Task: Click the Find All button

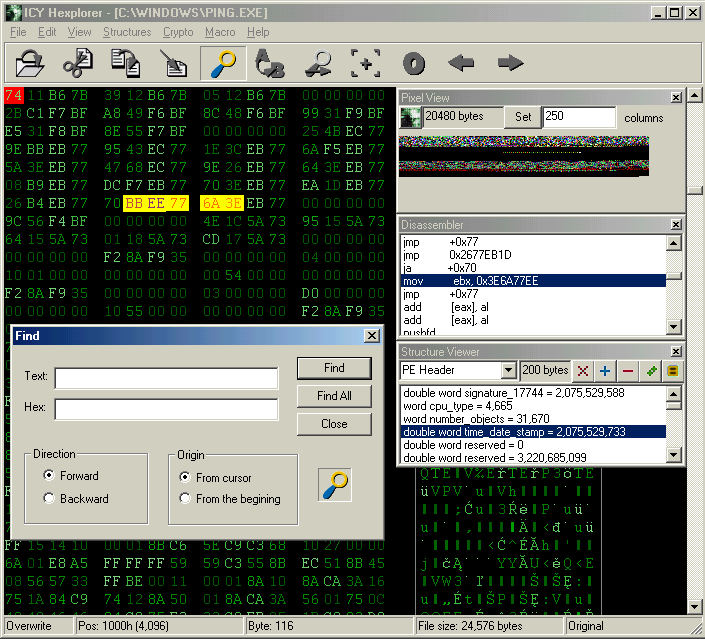Action: (x=334, y=396)
